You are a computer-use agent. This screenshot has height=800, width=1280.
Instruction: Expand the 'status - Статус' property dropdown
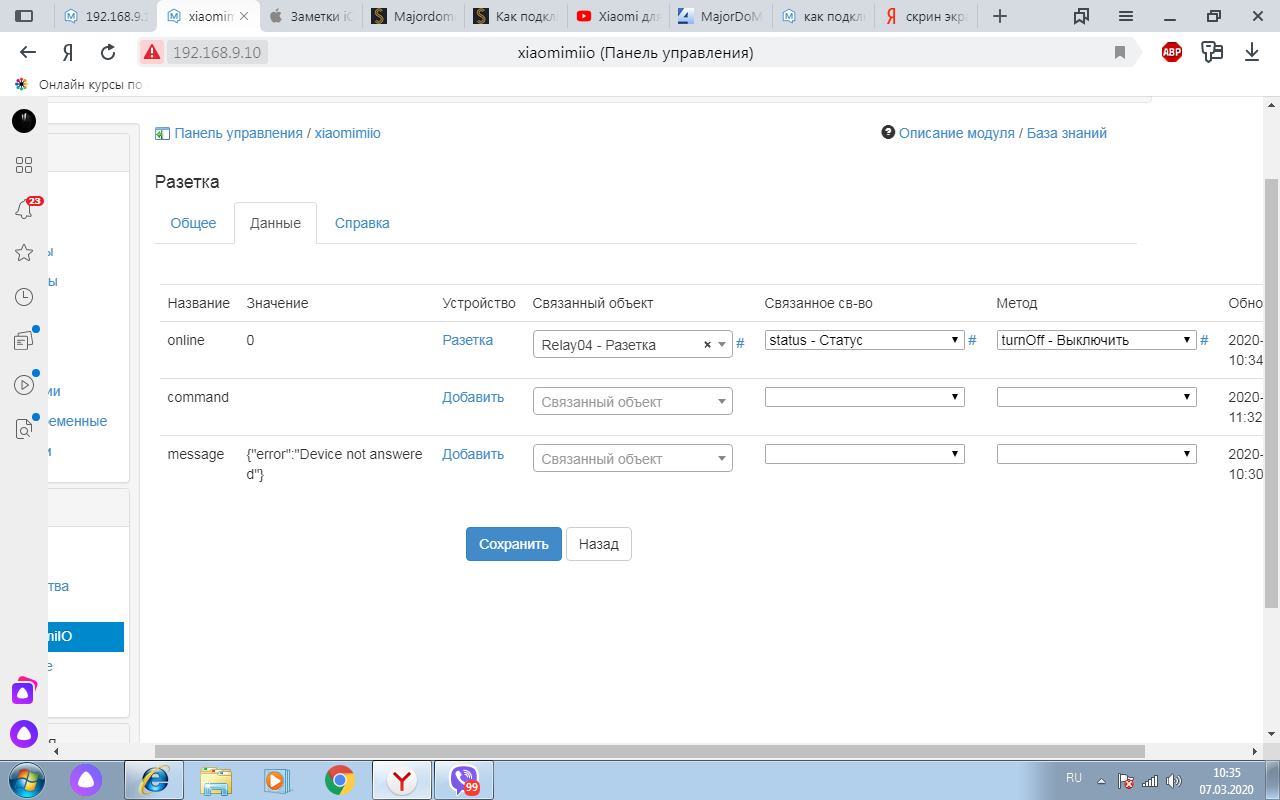[864, 340]
